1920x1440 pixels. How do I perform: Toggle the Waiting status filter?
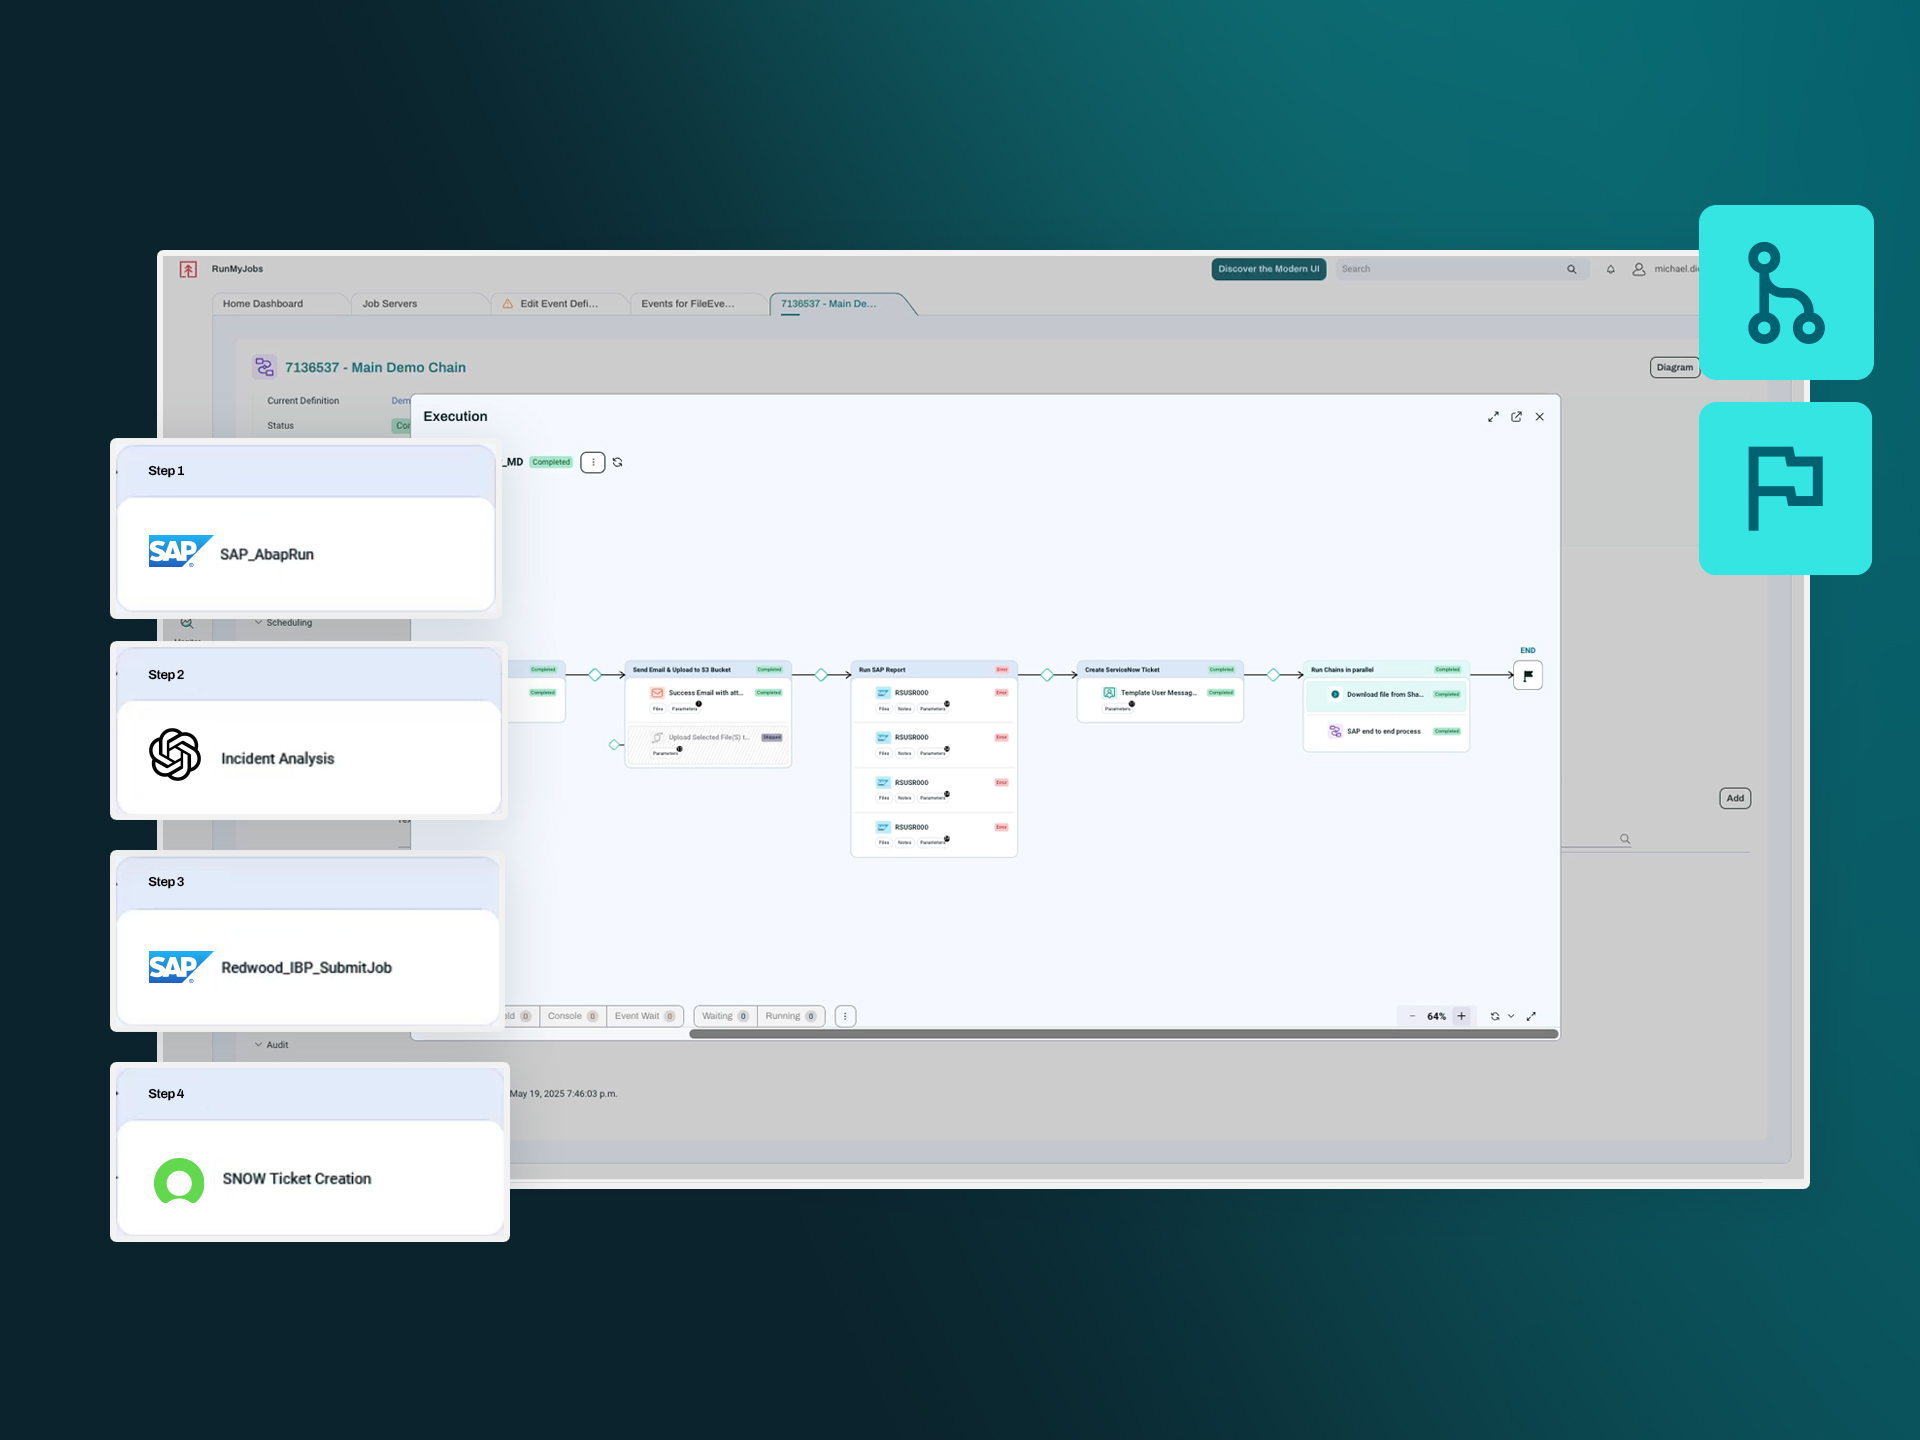tap(724, 1016)
